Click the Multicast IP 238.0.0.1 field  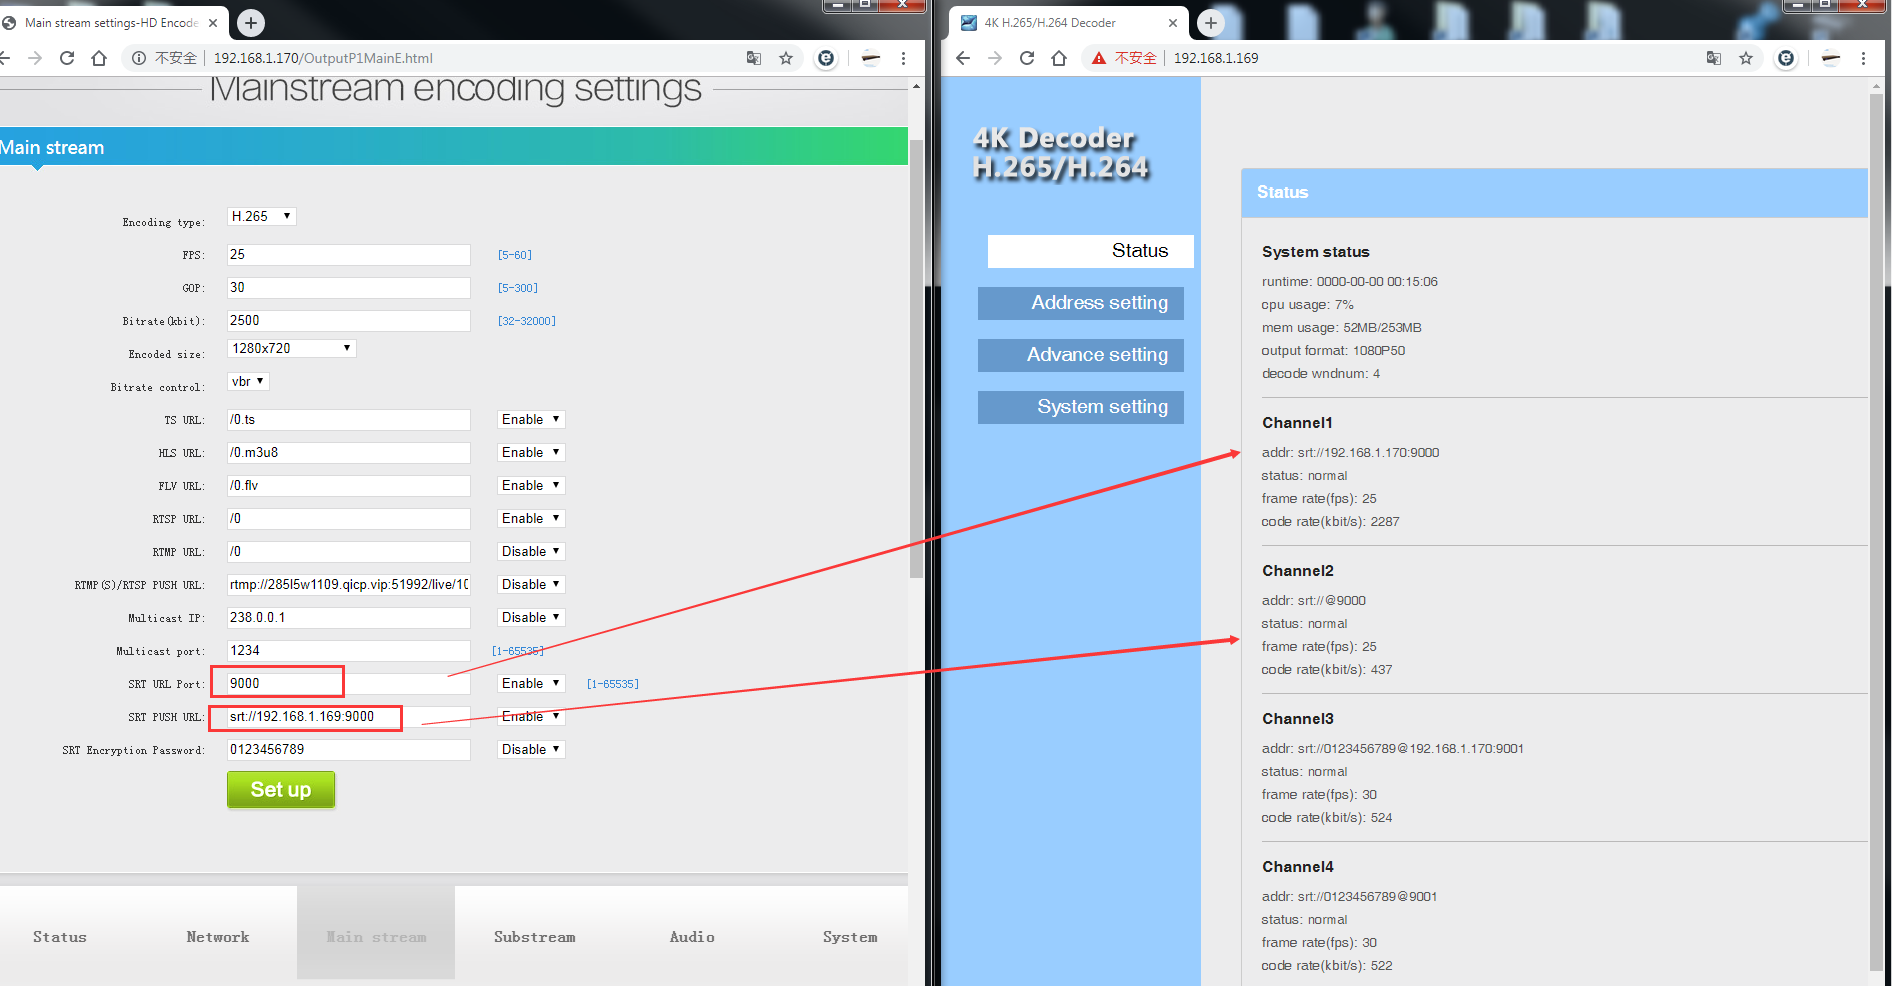click(x=348, y=617)
